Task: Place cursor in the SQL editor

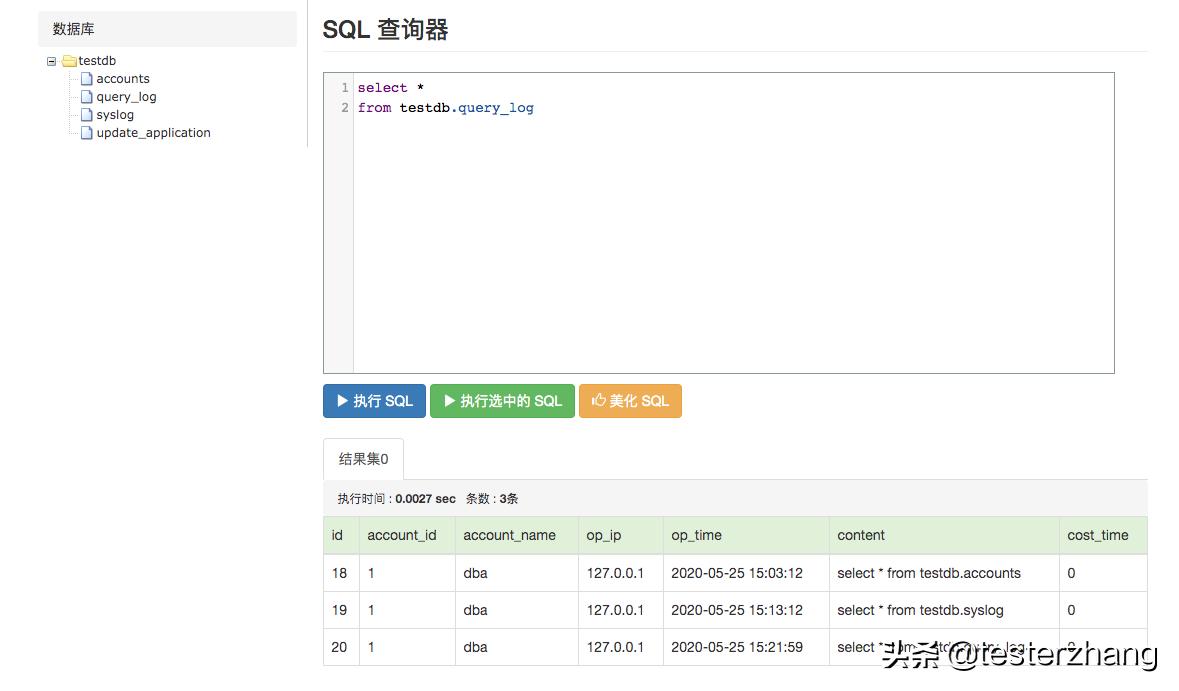Action: click(x=700, y=200)
